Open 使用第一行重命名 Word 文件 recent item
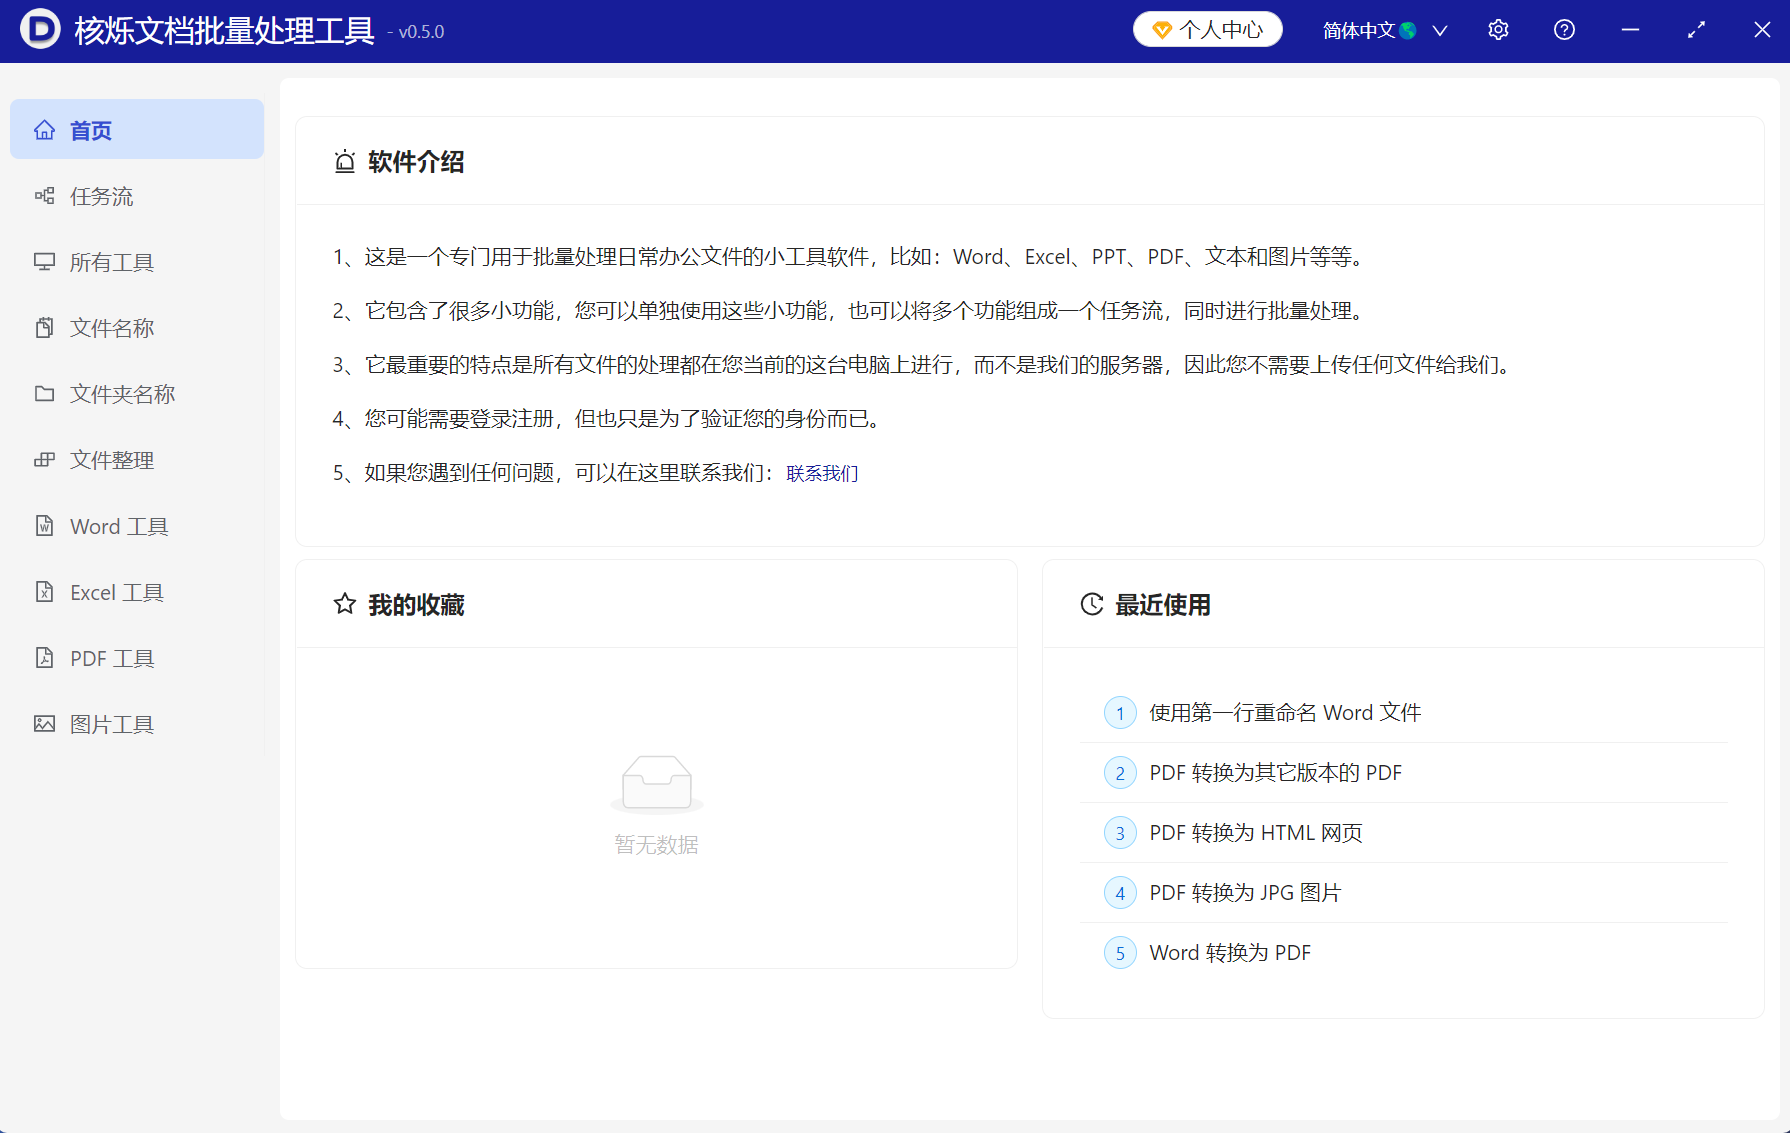This screenshot has width=1790, height=1133. tap(1284, 712)
